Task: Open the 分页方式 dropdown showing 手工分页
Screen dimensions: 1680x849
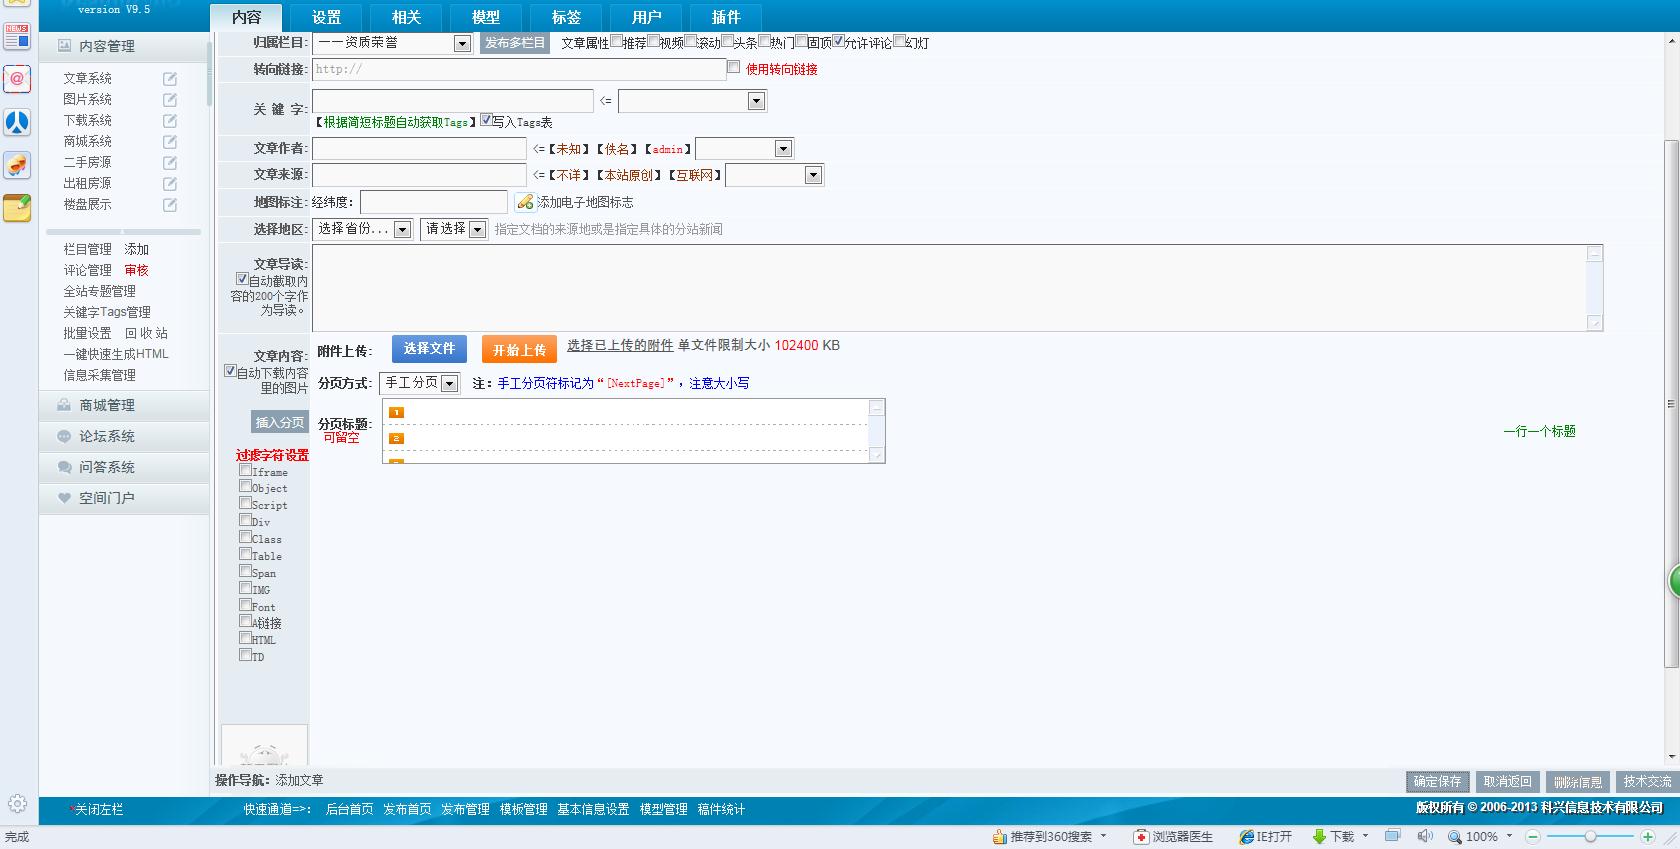Action: pyautogui.click(x=419, y=383)
